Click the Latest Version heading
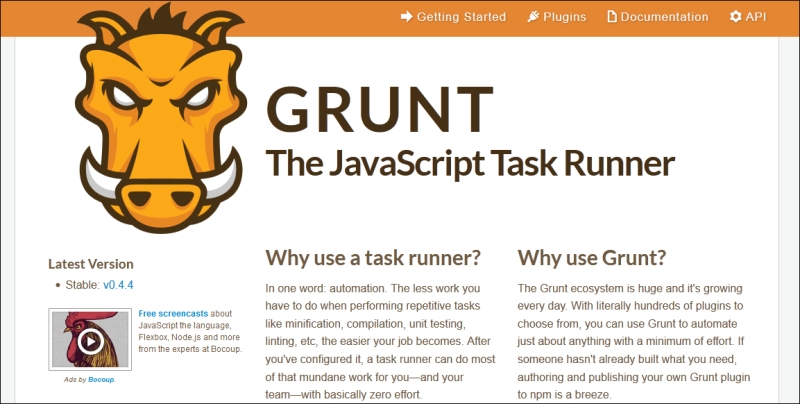 91,264
